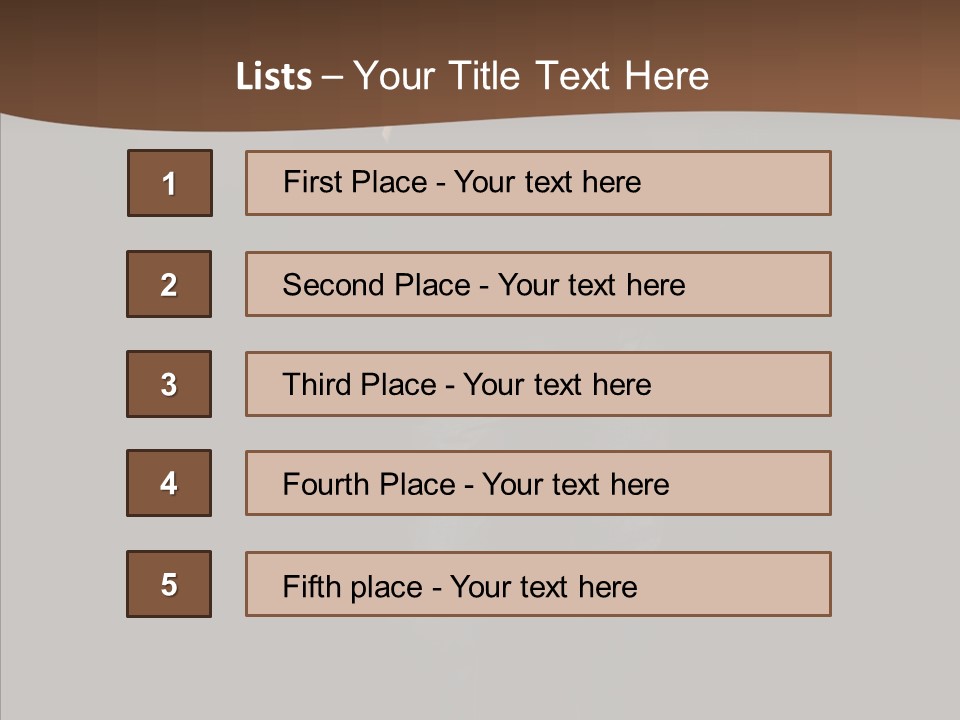
Task: Click the Third Place words
Action: [359, 385]
